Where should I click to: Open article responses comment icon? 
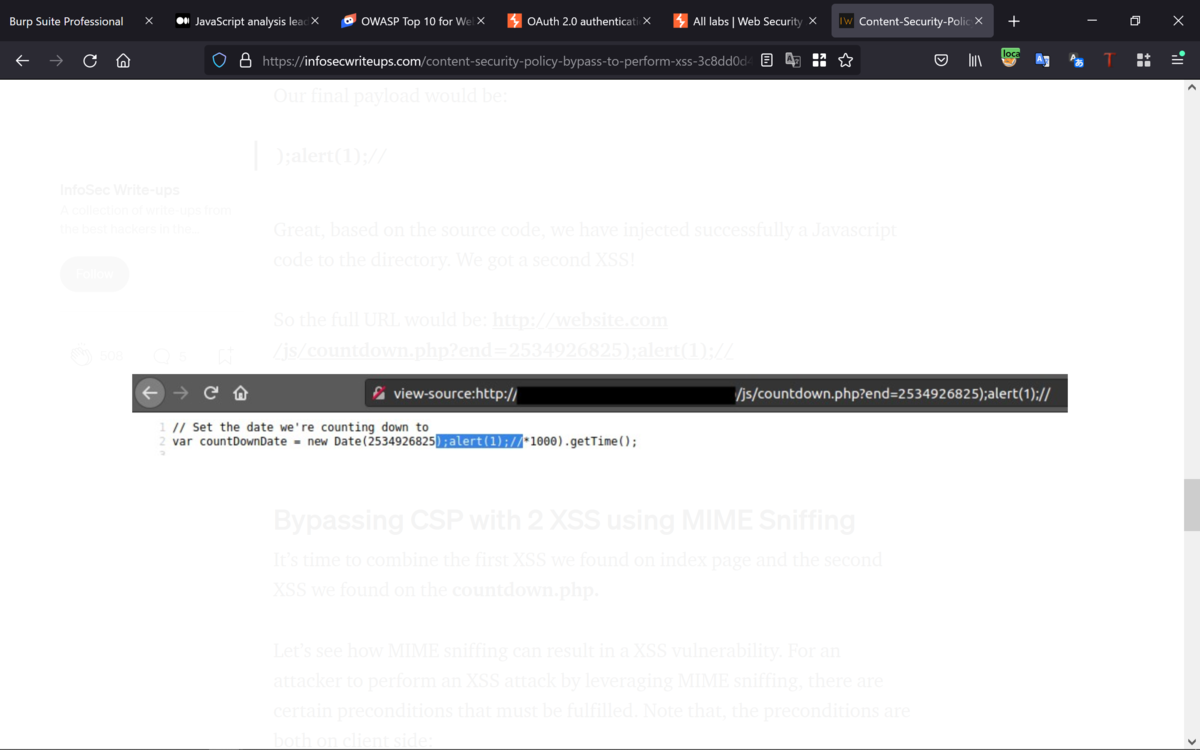(x=162, y=355)
